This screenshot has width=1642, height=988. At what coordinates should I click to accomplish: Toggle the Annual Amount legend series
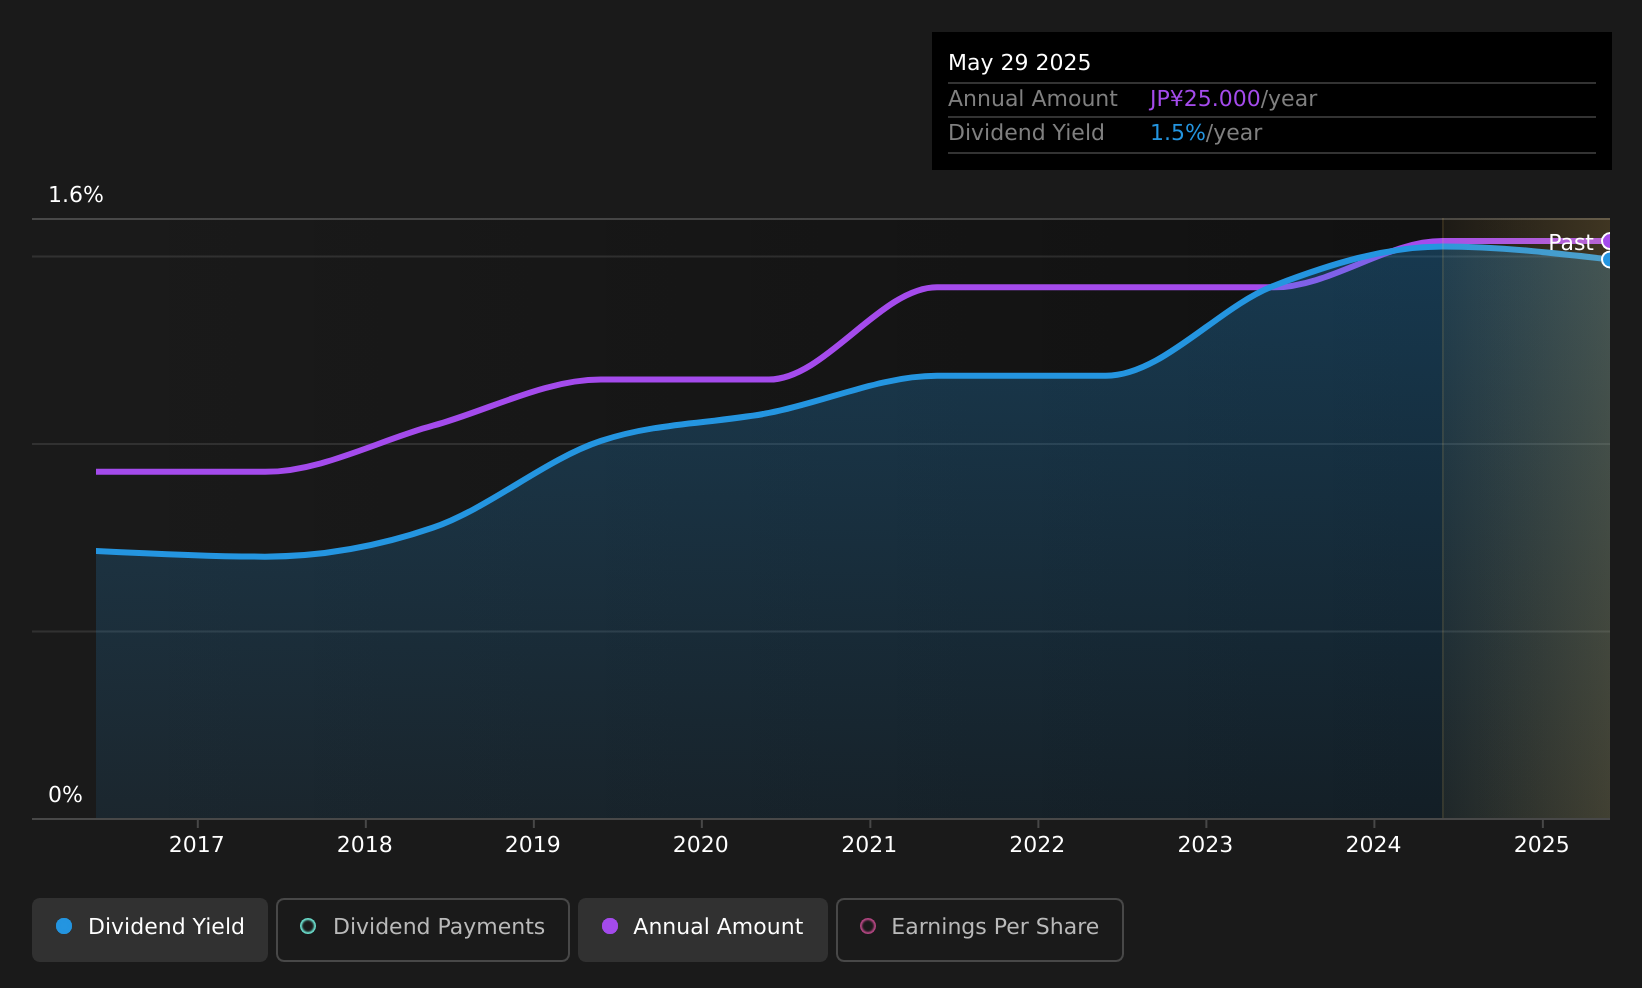click(x=703, y=929)
